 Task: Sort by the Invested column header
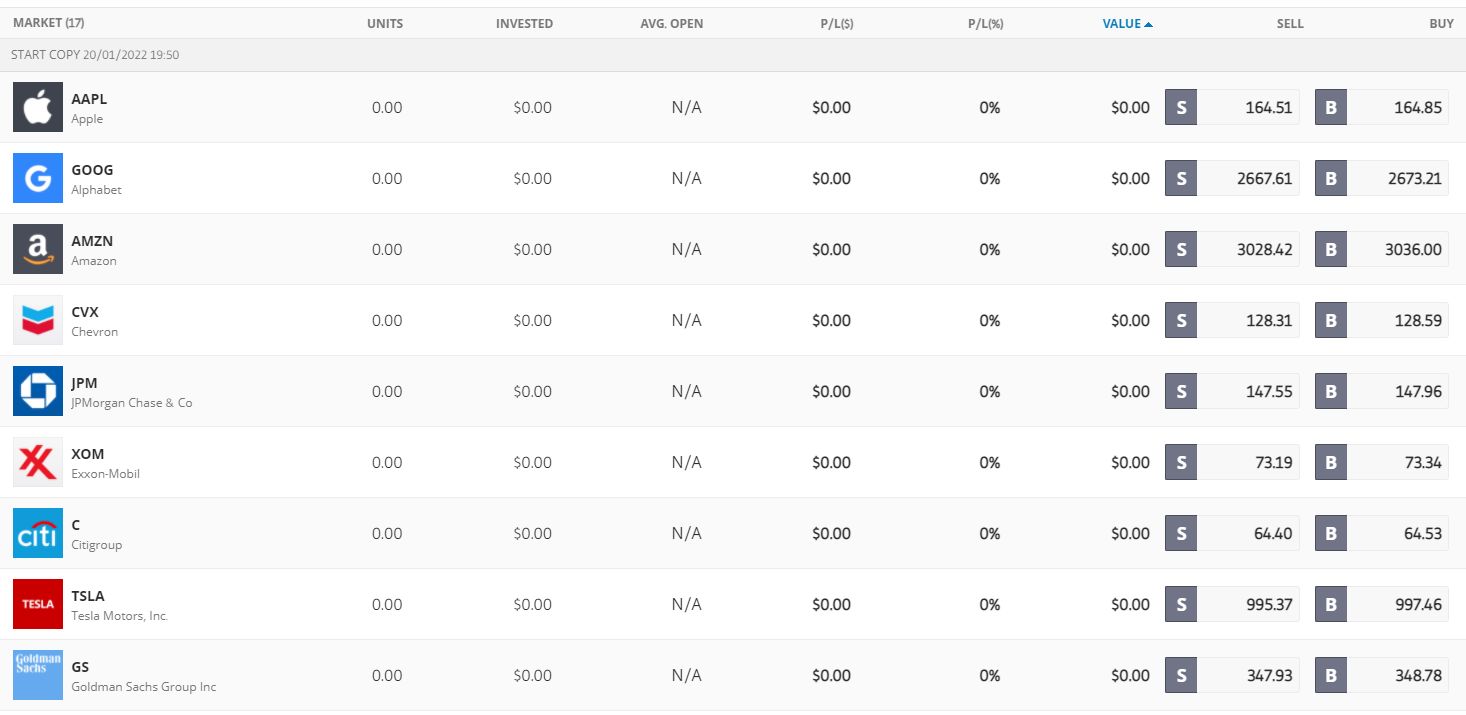tap(524, 24)
